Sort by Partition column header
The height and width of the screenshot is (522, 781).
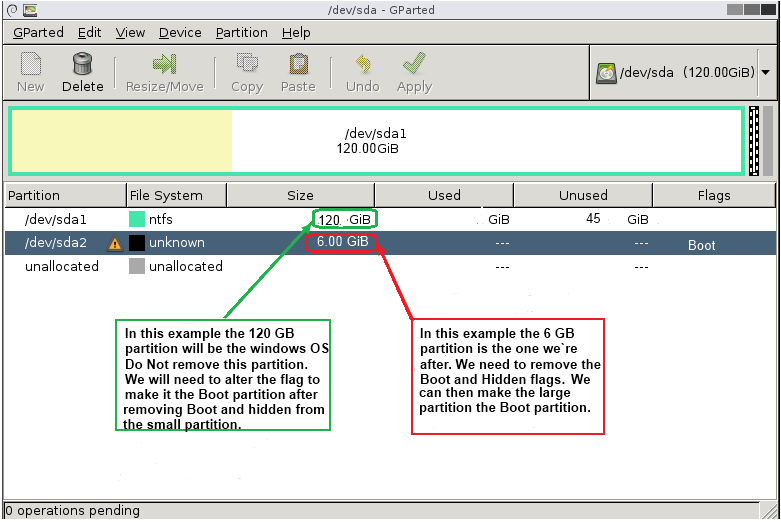(65, 195)
